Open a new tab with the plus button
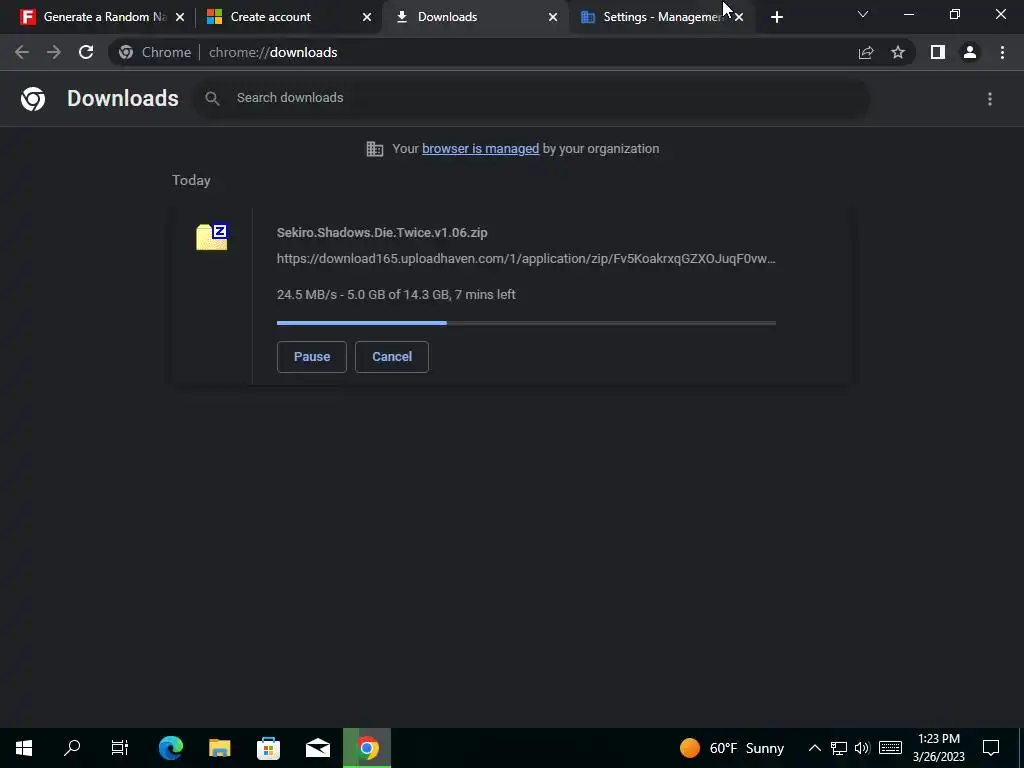This screenshot has height=768, width=1024. (x=776, y=18)
